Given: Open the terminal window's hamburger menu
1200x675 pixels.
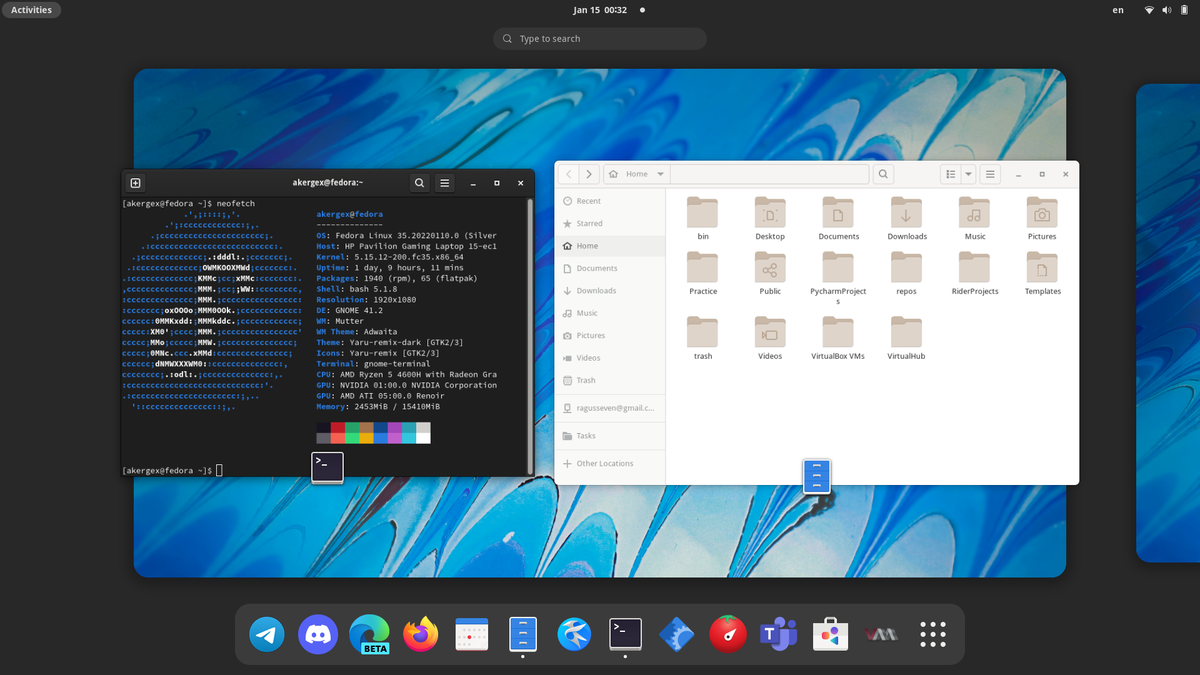Looking at the screenshot, I should pos(445,183).
